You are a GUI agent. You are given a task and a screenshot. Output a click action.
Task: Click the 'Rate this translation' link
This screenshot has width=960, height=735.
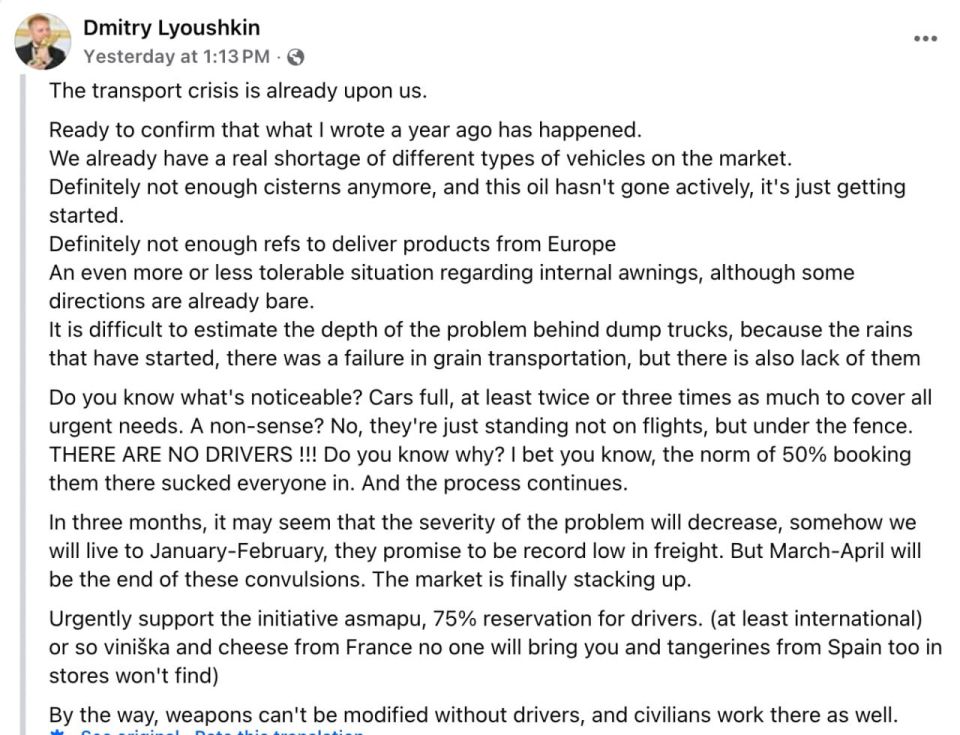(278, 733)
